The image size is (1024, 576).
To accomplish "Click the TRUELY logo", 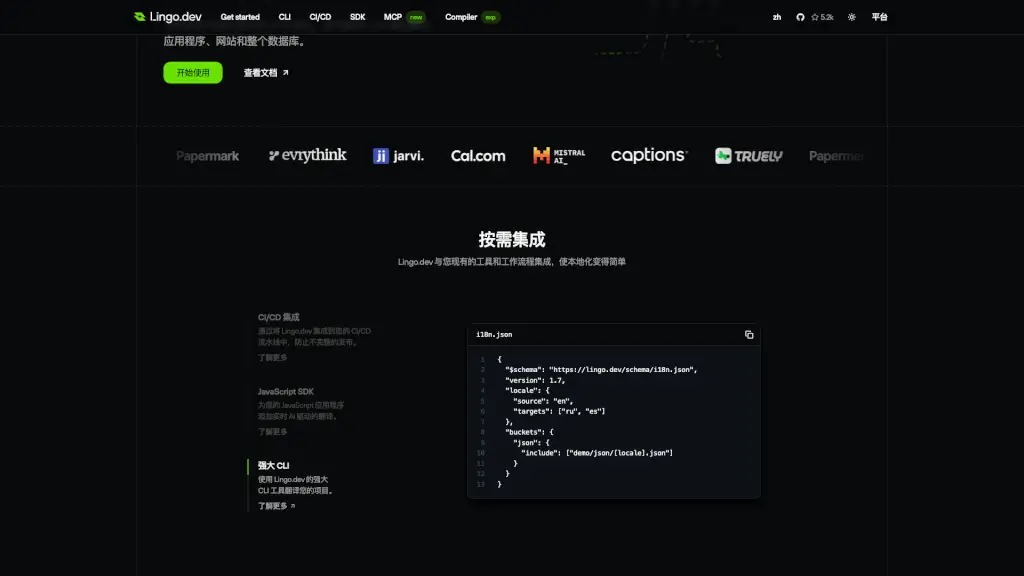I will 747,155.
